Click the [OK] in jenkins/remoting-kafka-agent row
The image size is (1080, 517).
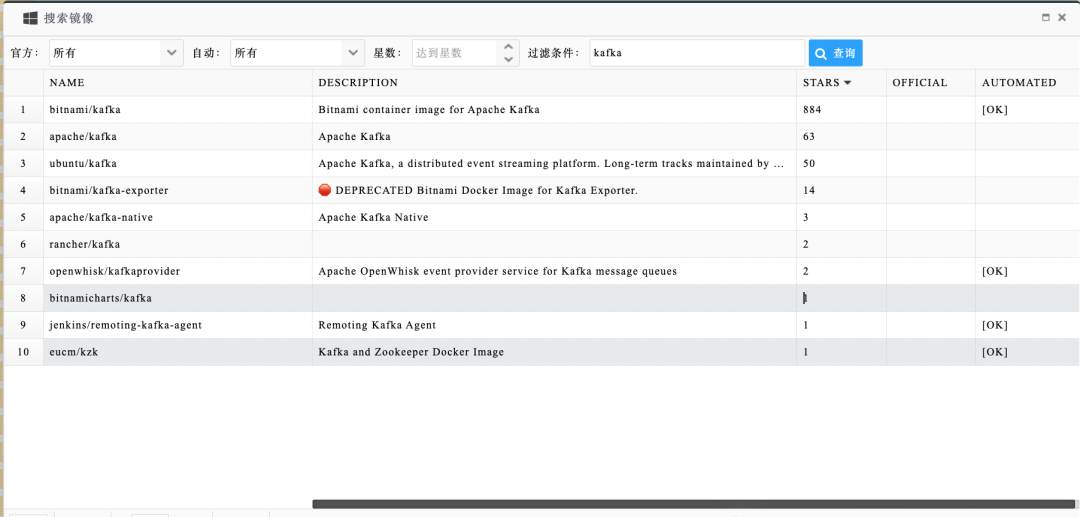tap(995, 325)
